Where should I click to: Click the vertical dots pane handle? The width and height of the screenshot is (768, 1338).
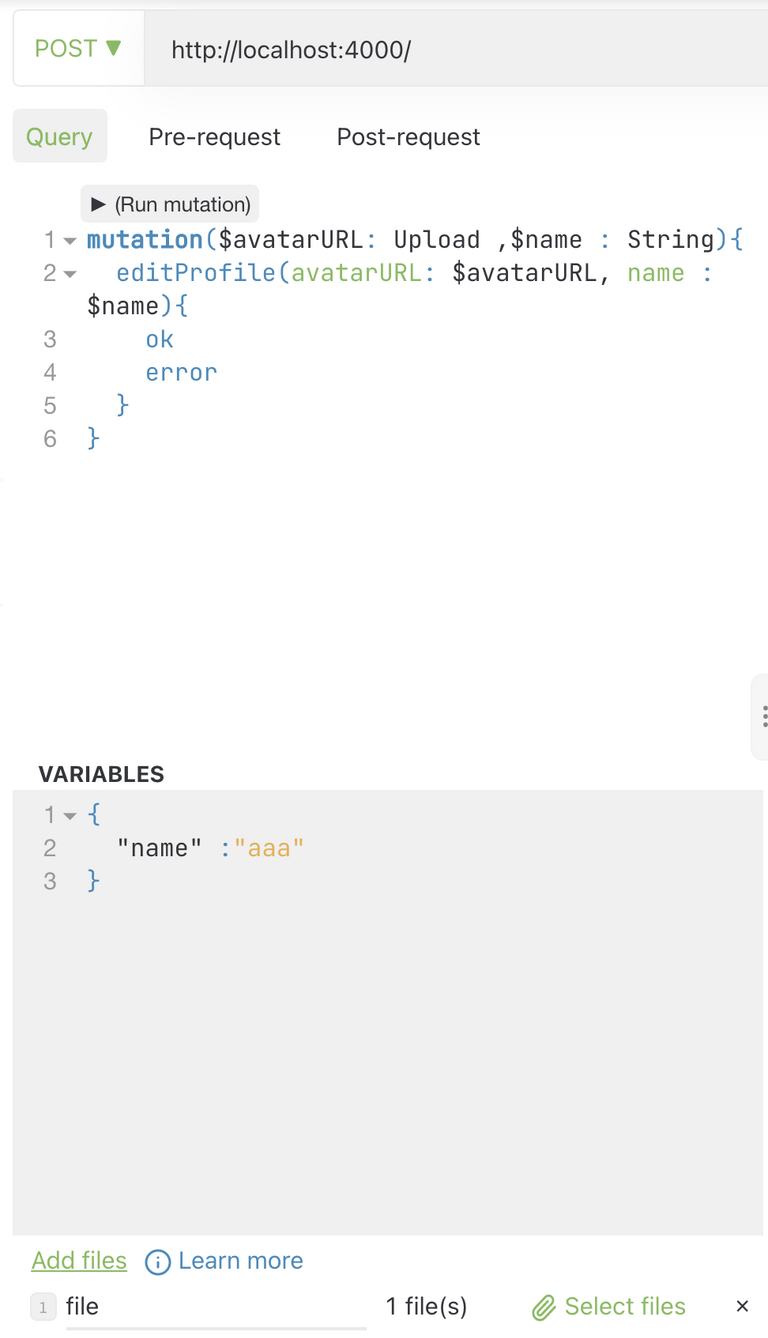pyautogui.click(x=764, y=716)
